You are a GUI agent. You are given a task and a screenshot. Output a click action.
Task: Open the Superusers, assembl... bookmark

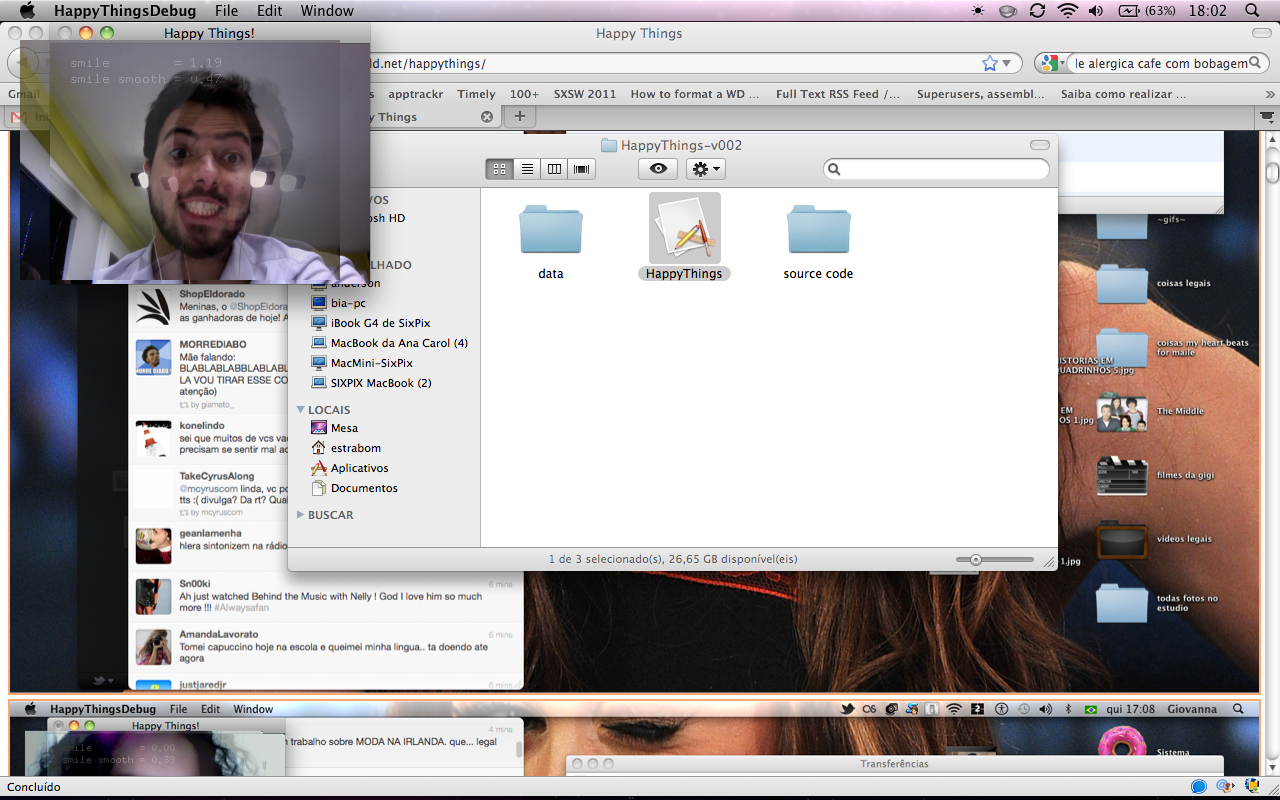coord(982,94)
